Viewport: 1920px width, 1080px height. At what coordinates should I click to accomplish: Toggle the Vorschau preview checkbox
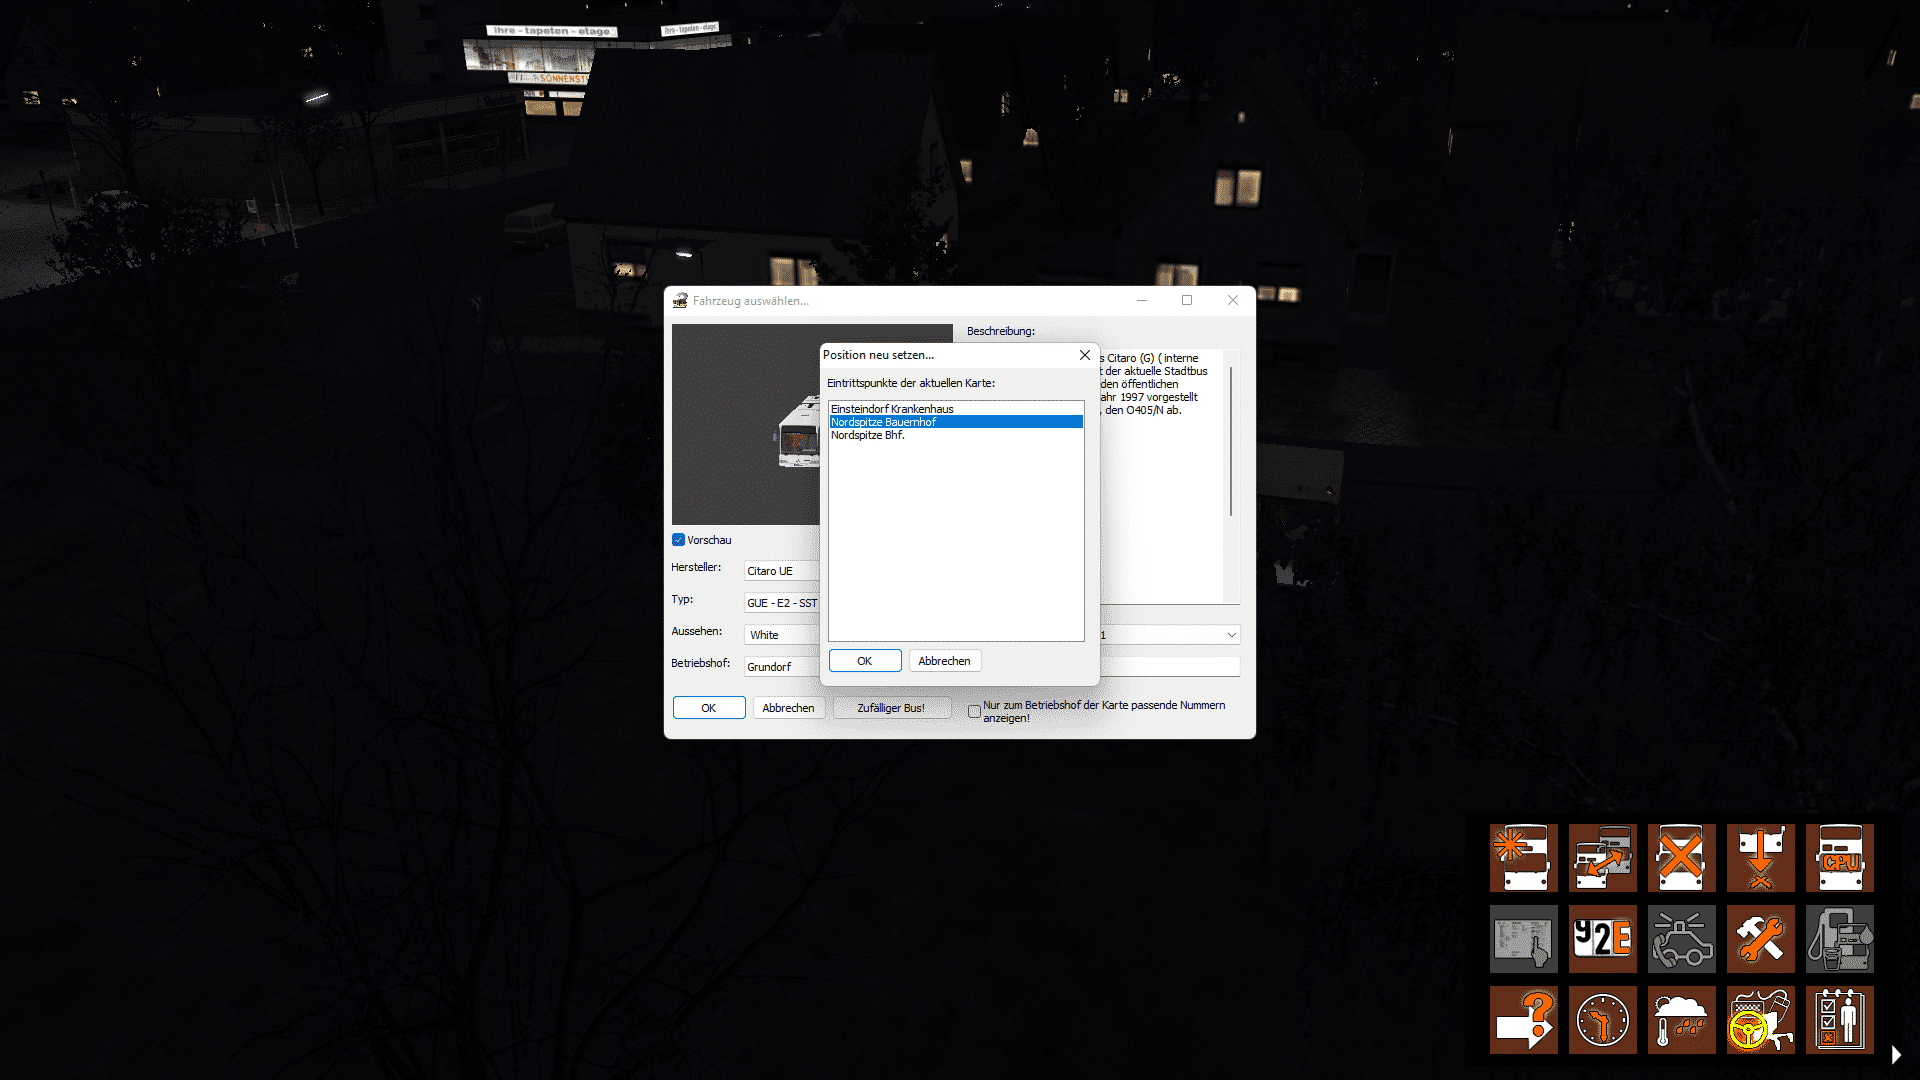[x=679, y=540]
